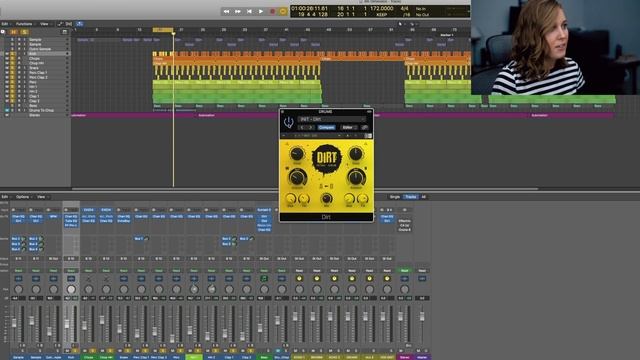Switch mixer to Tracks view
640x360 pixels.
tap(411, 197)
